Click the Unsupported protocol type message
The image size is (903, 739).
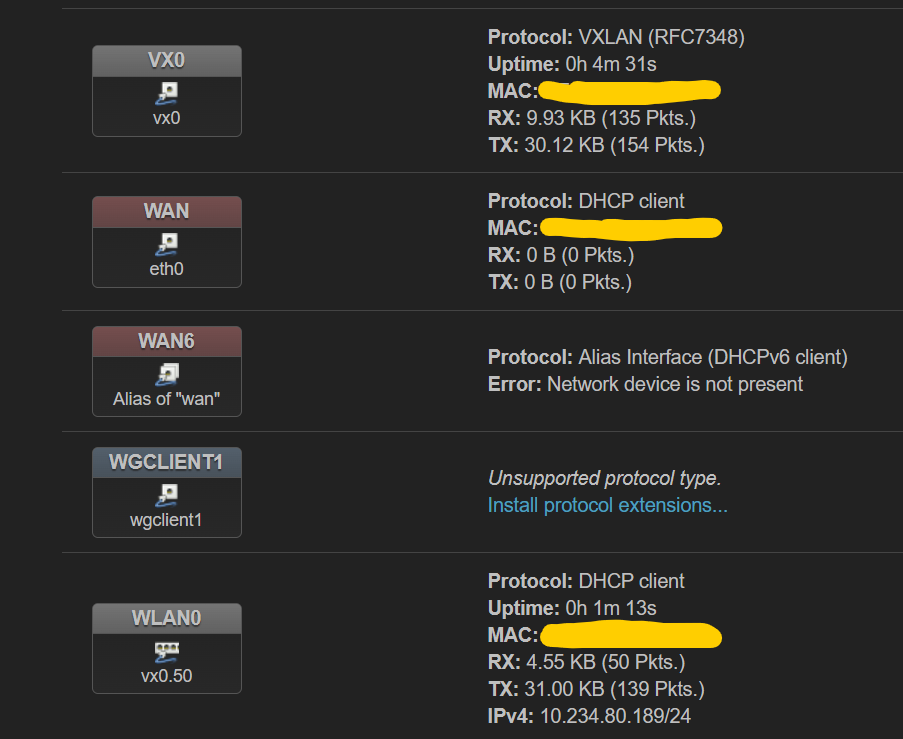click(604, 478)
